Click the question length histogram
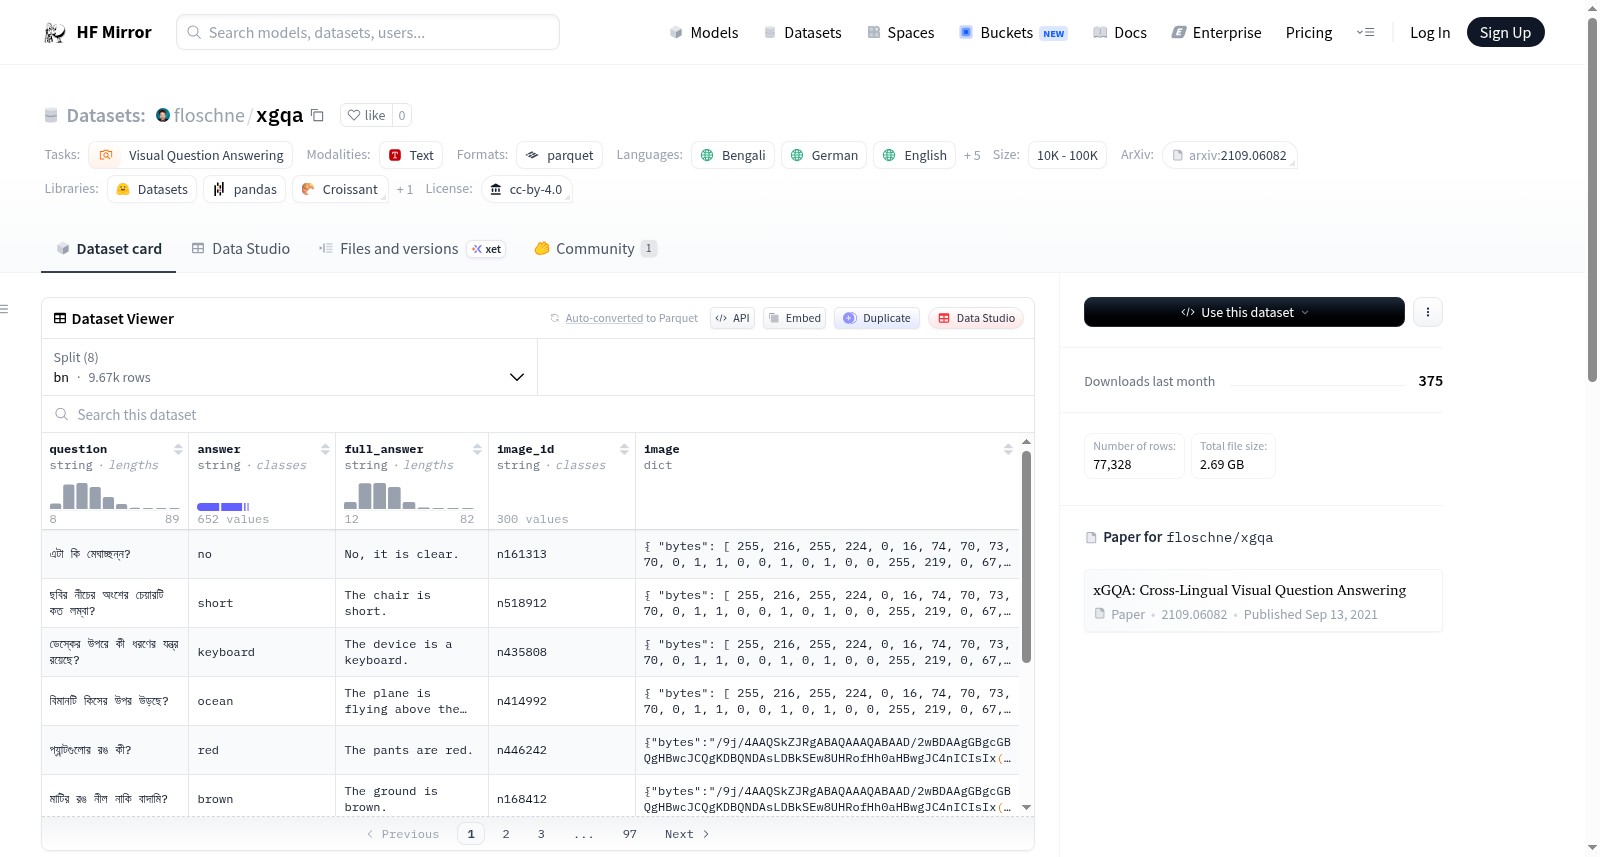The image size is (1600, 857). coord(115,495)
